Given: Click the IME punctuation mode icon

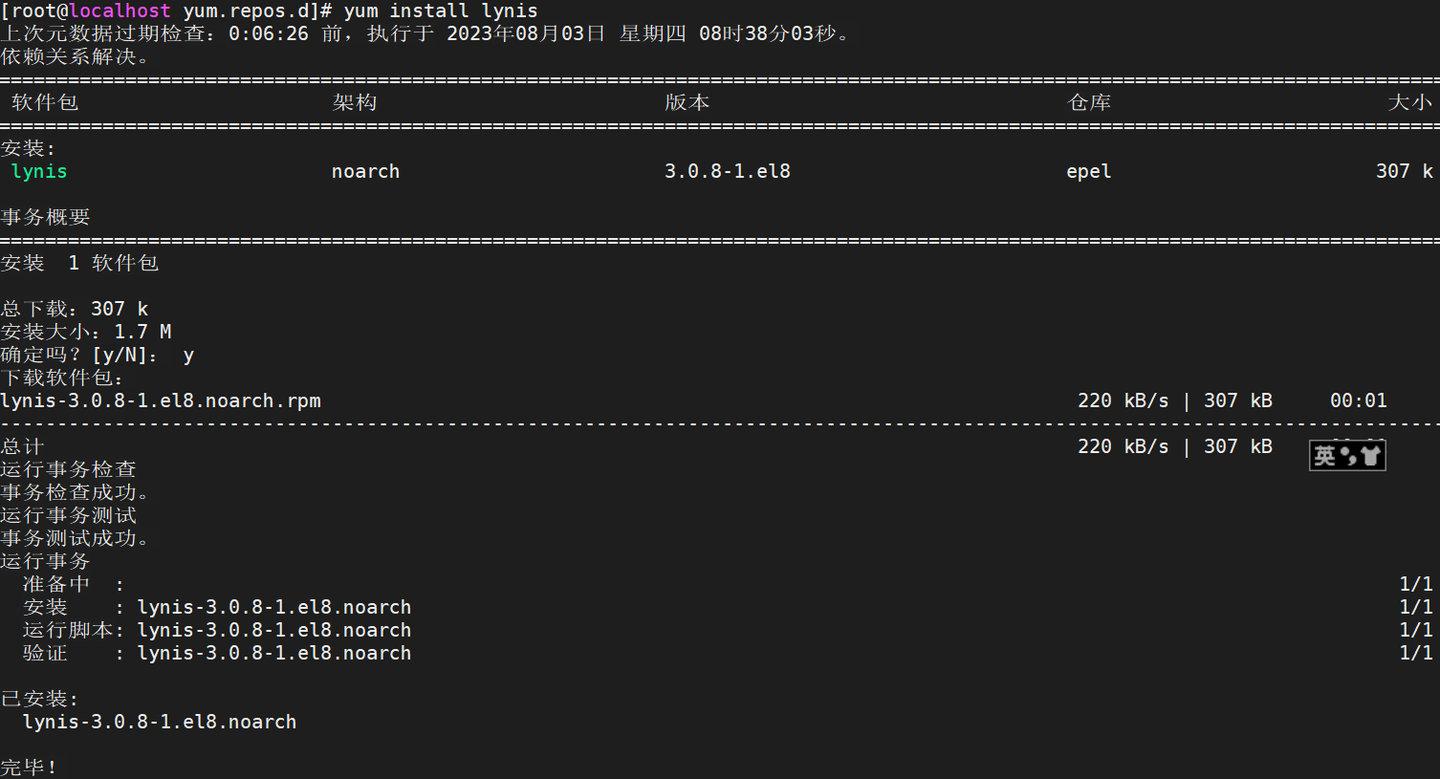Looking at the screenshot, I should click(1349, 457).
